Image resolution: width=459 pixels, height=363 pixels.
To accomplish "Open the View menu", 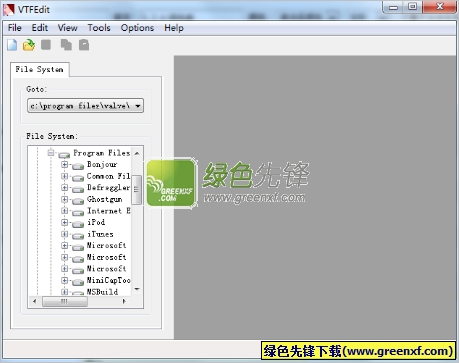I will [67, 28].
